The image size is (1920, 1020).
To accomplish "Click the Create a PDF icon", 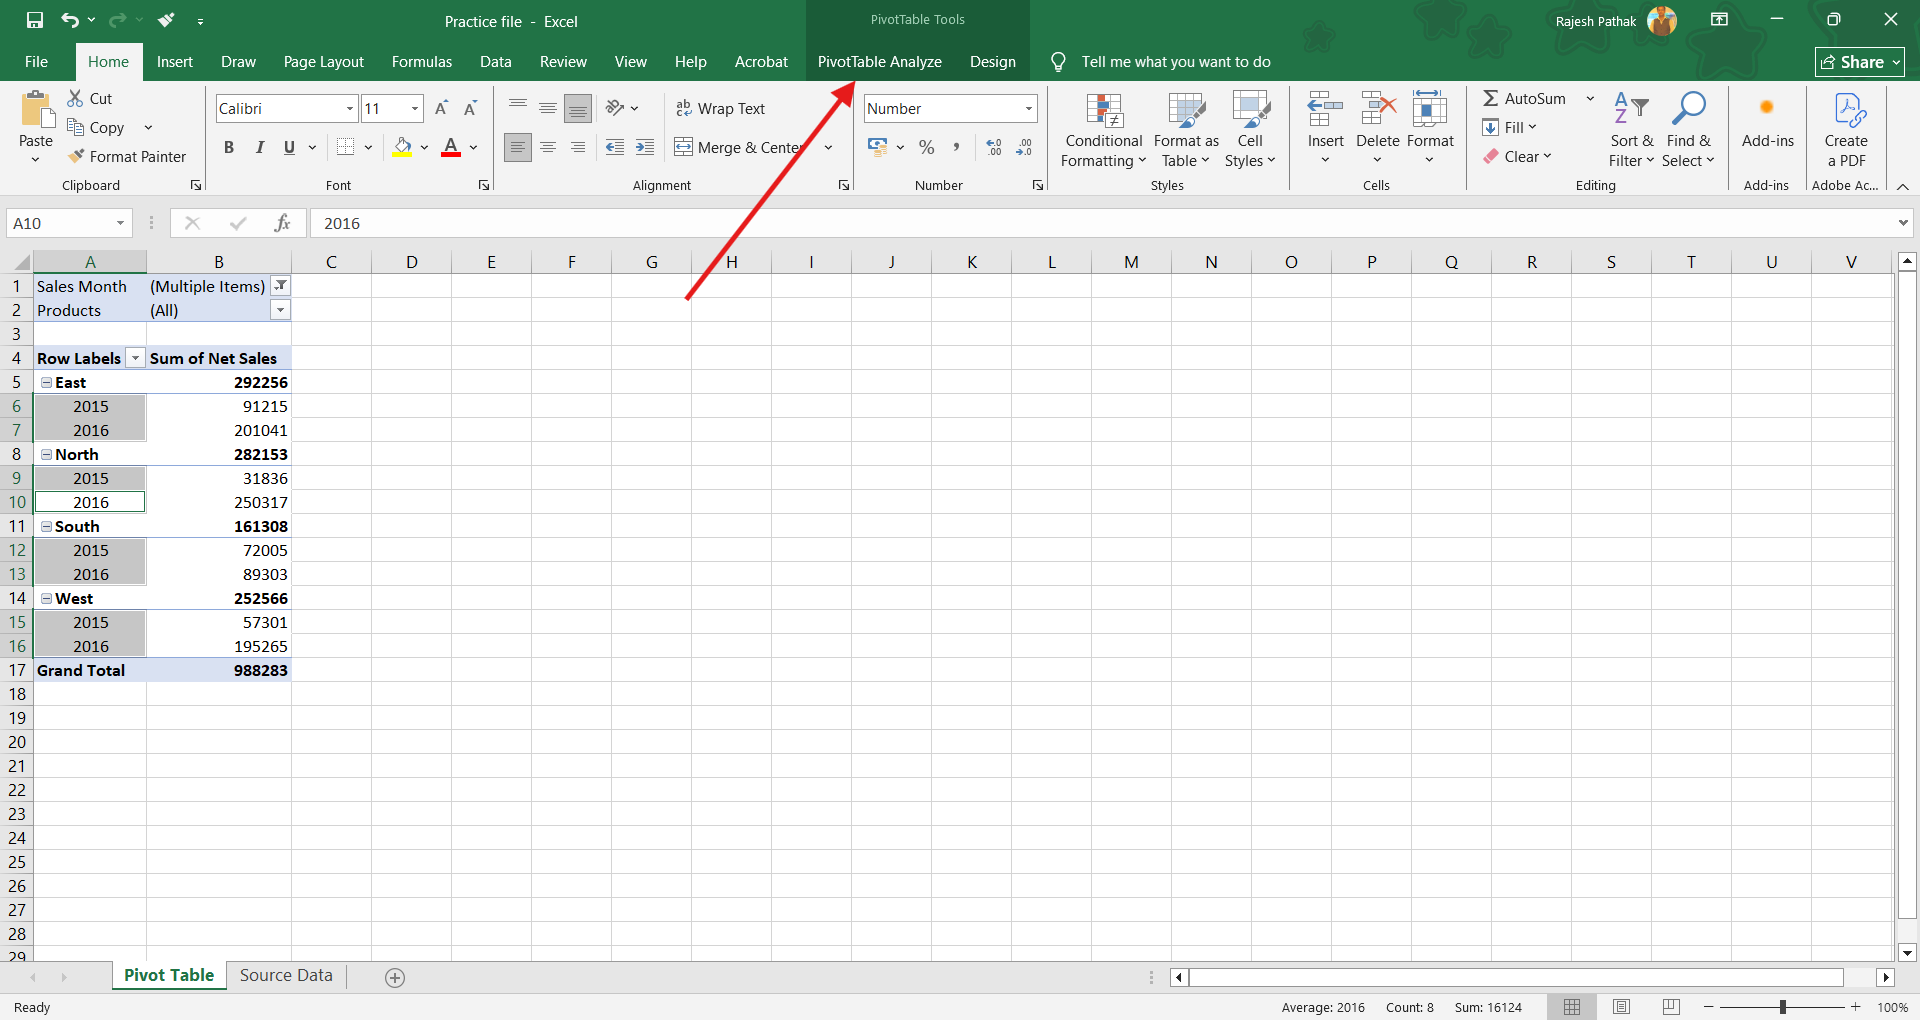I will point(1846,112).
